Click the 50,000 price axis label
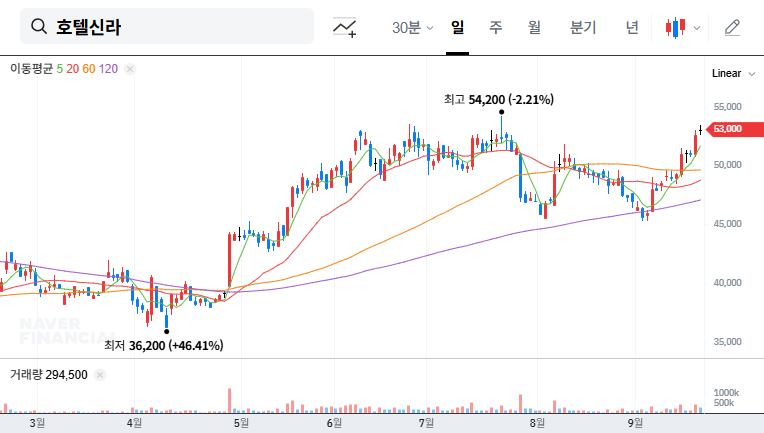 click(727, 165)
